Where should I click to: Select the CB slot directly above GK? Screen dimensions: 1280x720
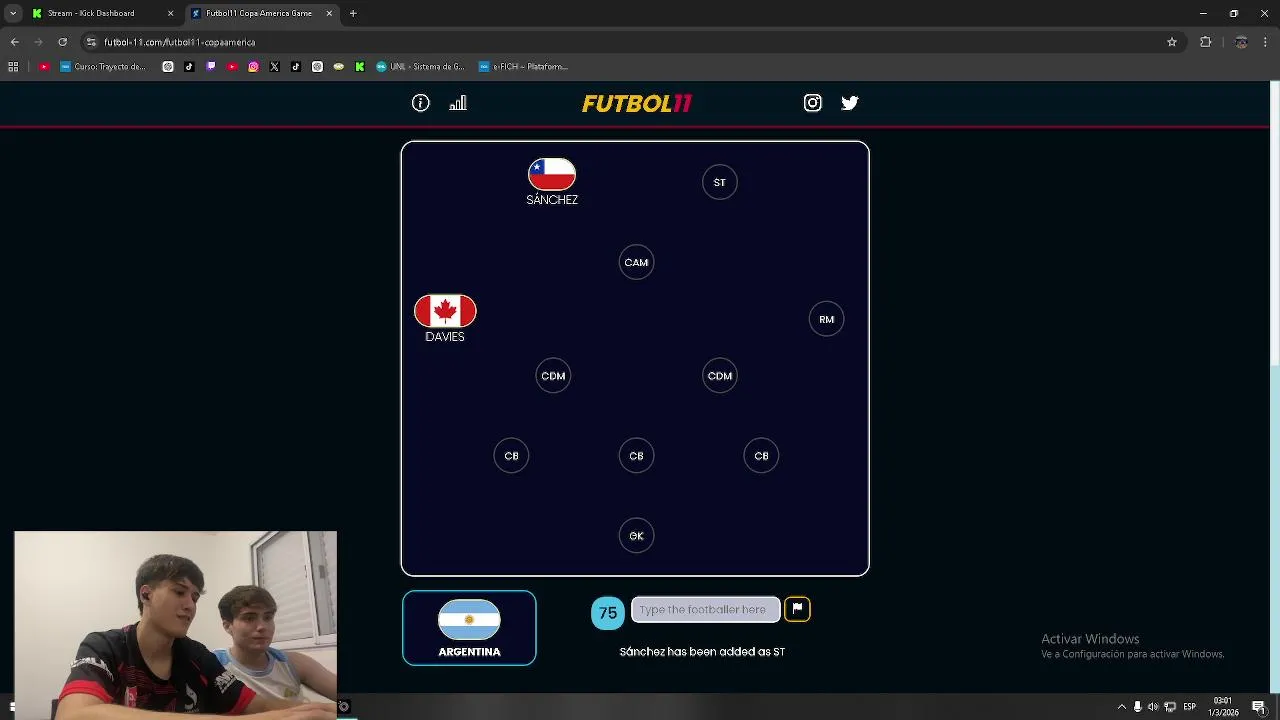click(x=636, y=456)
